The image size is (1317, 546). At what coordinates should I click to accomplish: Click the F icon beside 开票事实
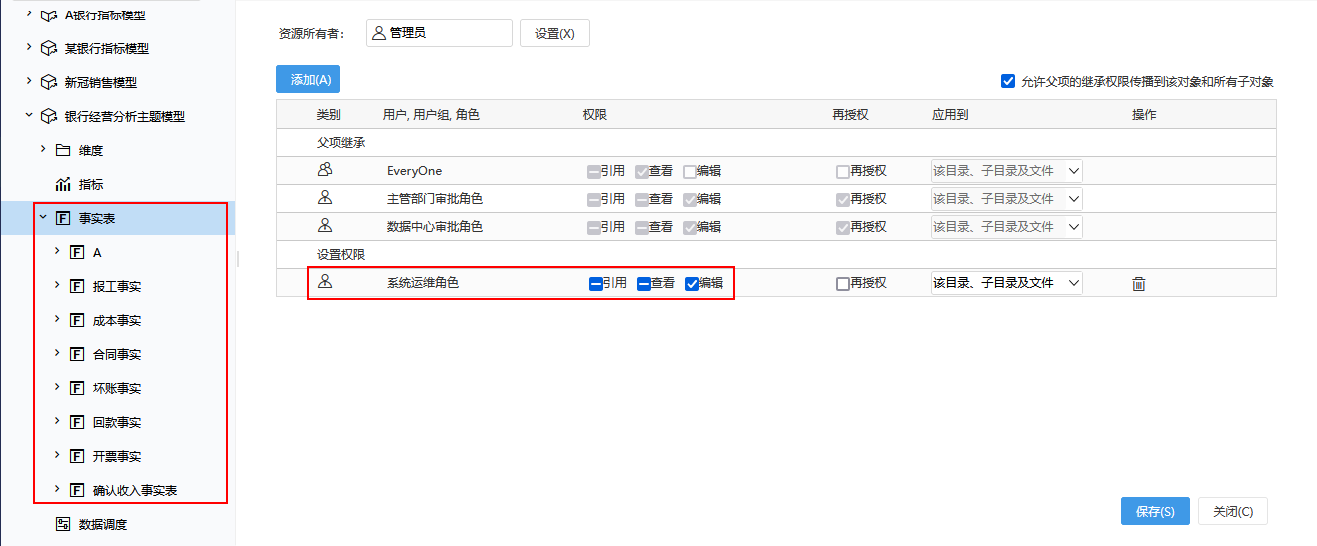[x=77, y=456]
